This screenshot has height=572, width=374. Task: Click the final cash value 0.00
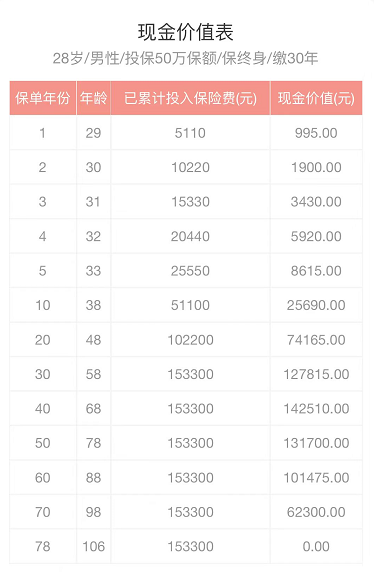pos(316,546)
